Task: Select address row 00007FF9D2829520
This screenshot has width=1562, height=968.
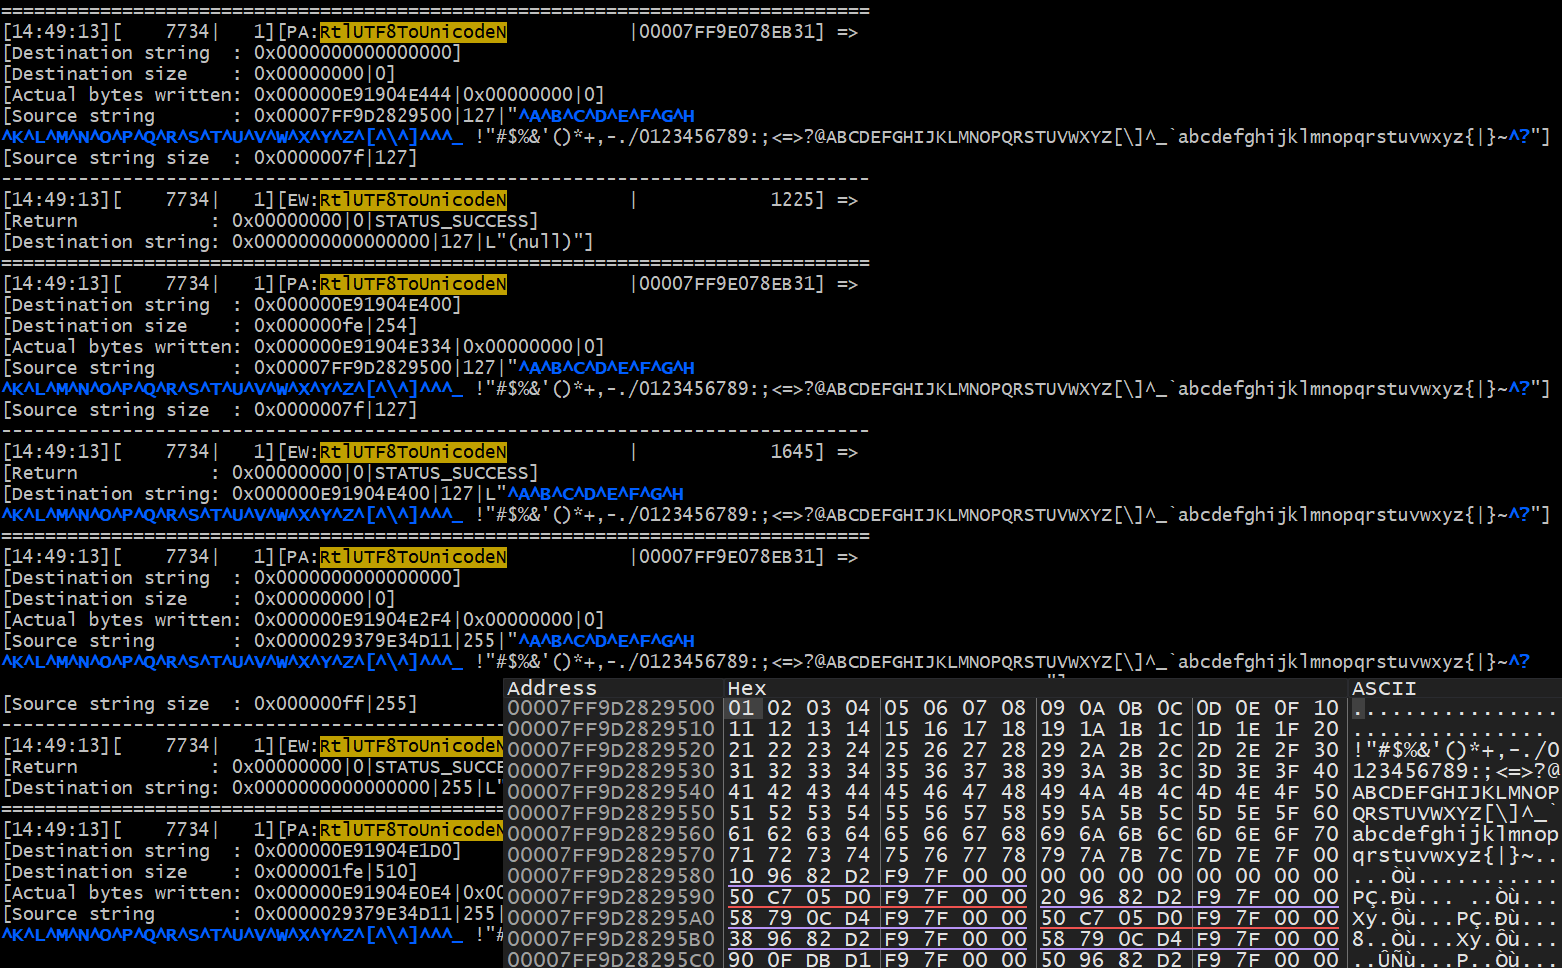Action: click(611, 750)
